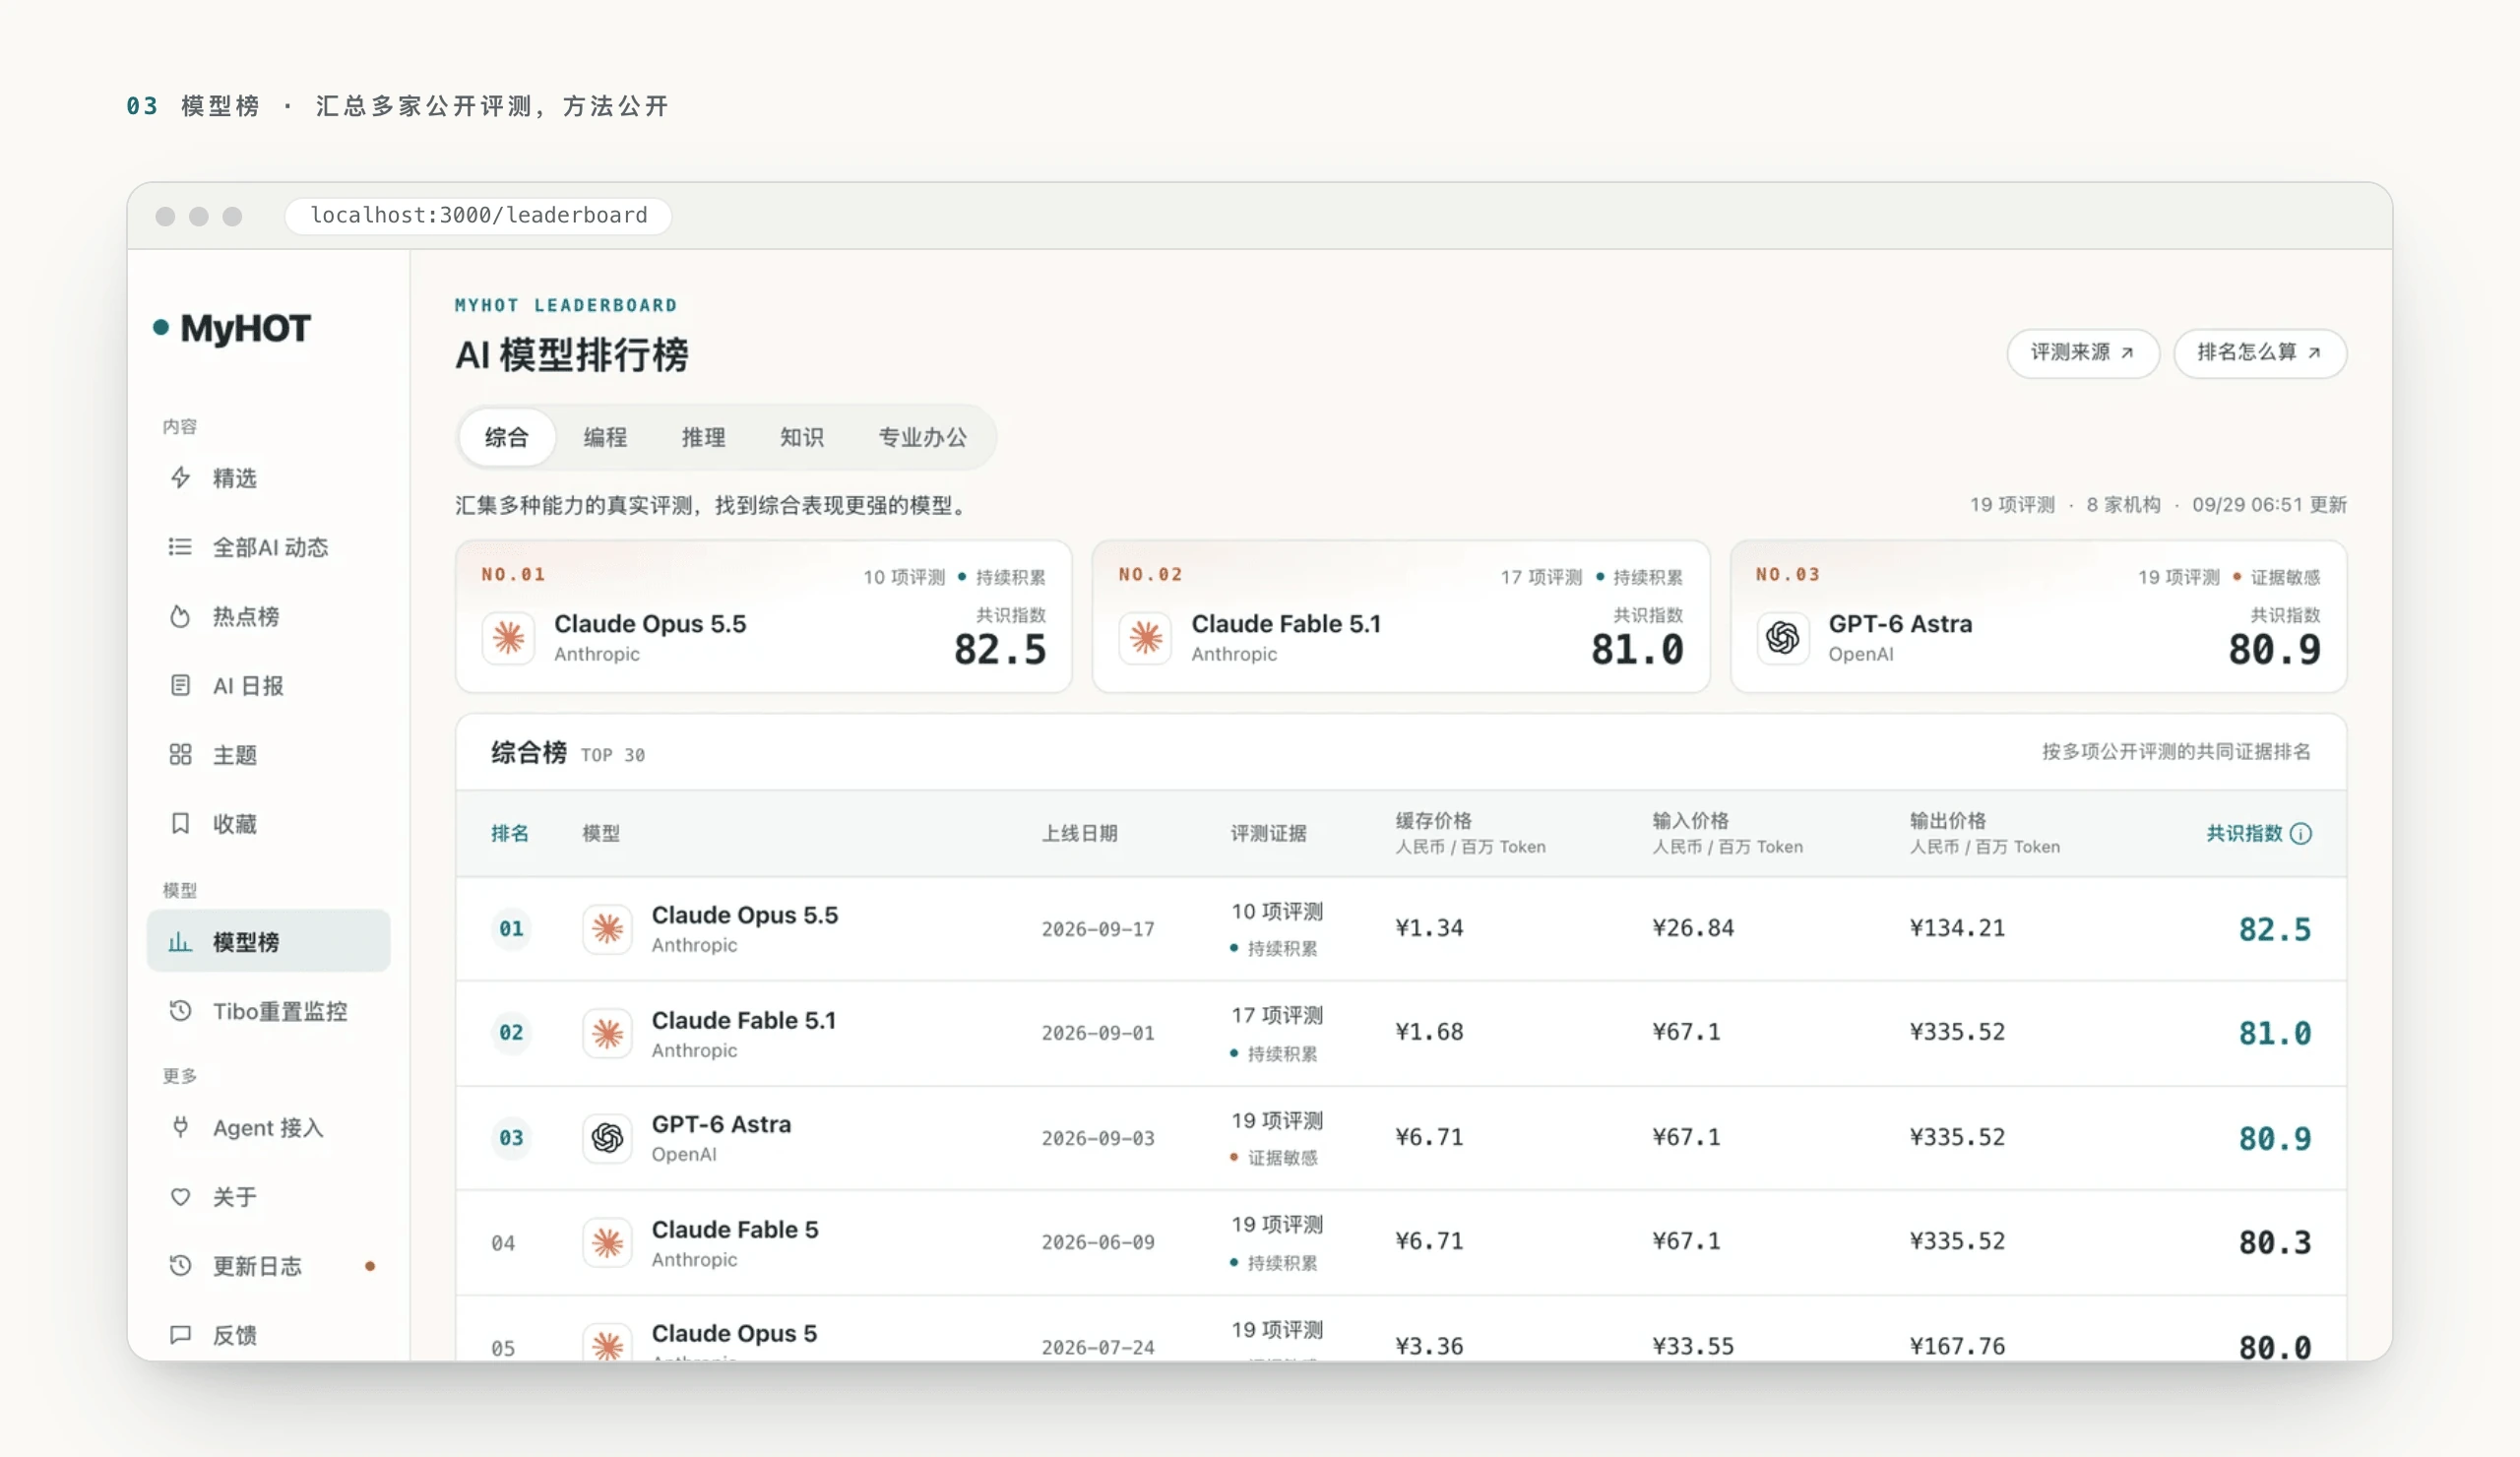Click the heart icon beside 关于
Screen dimensions: 2520x1457
tap(180, 1196)
